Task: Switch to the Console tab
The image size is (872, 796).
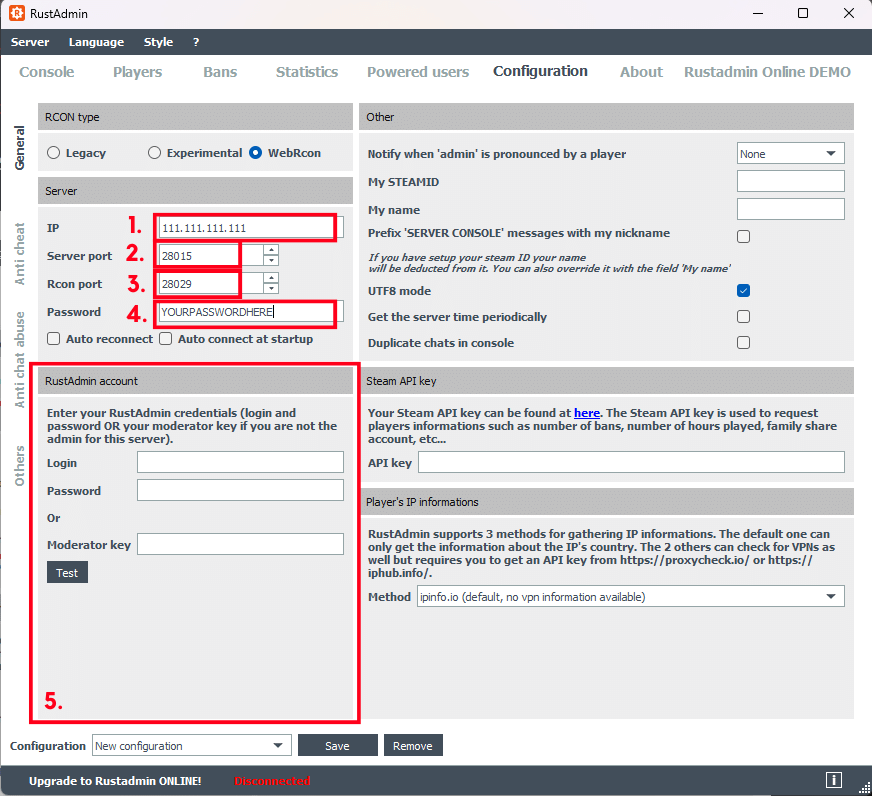Action: [x=47, y=72]
